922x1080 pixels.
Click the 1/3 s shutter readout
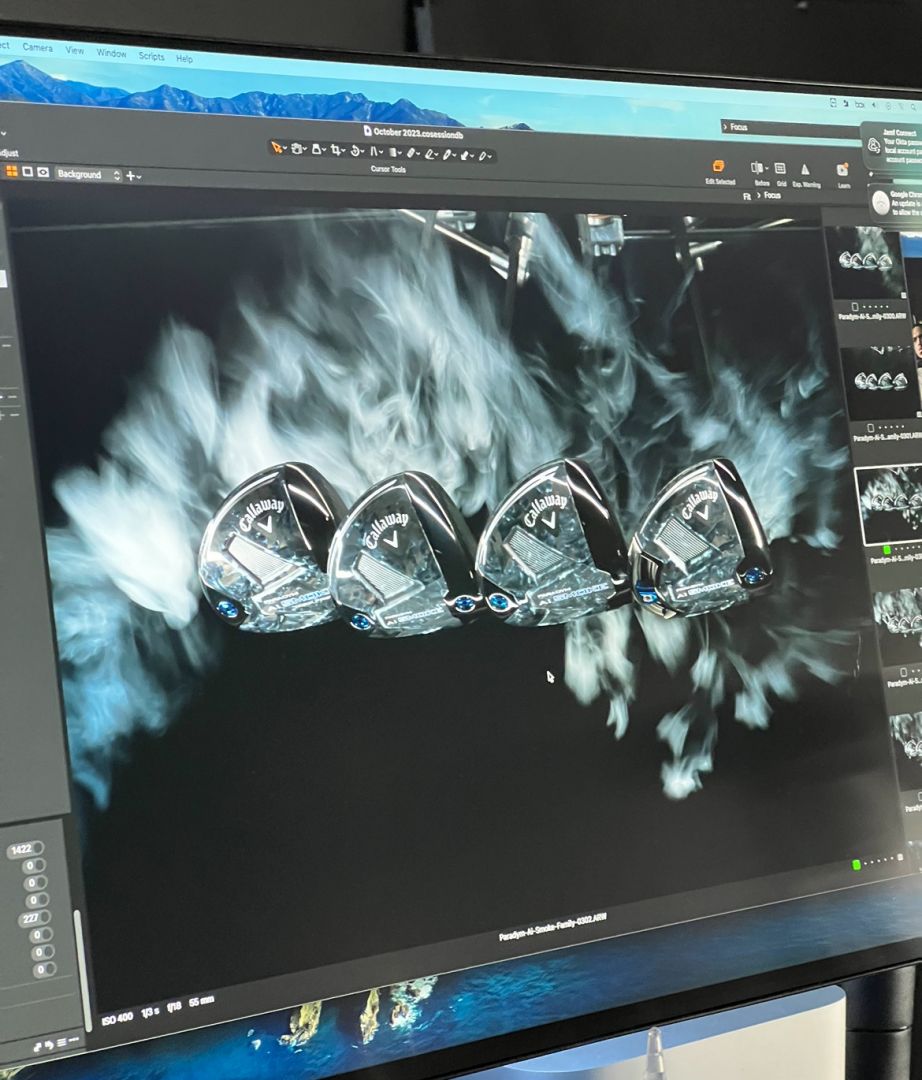150,1012
